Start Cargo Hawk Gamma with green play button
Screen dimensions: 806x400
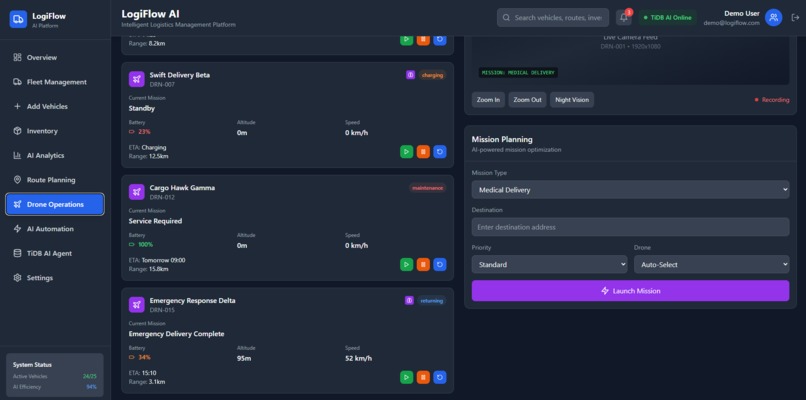[407, 264]
